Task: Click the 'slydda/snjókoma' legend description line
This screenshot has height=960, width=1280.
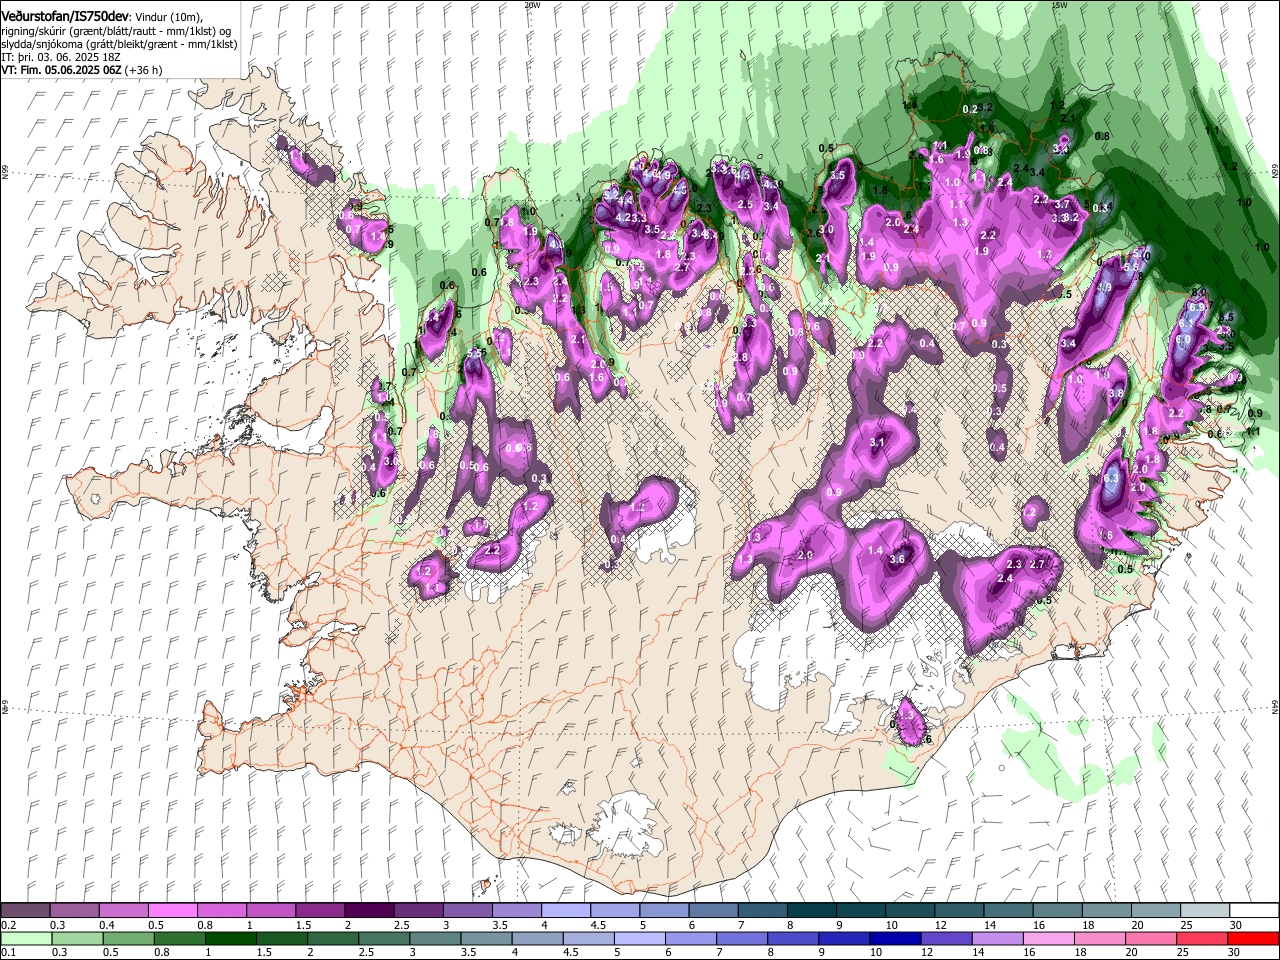Action: pyautogui.click(x=119, y=44)
